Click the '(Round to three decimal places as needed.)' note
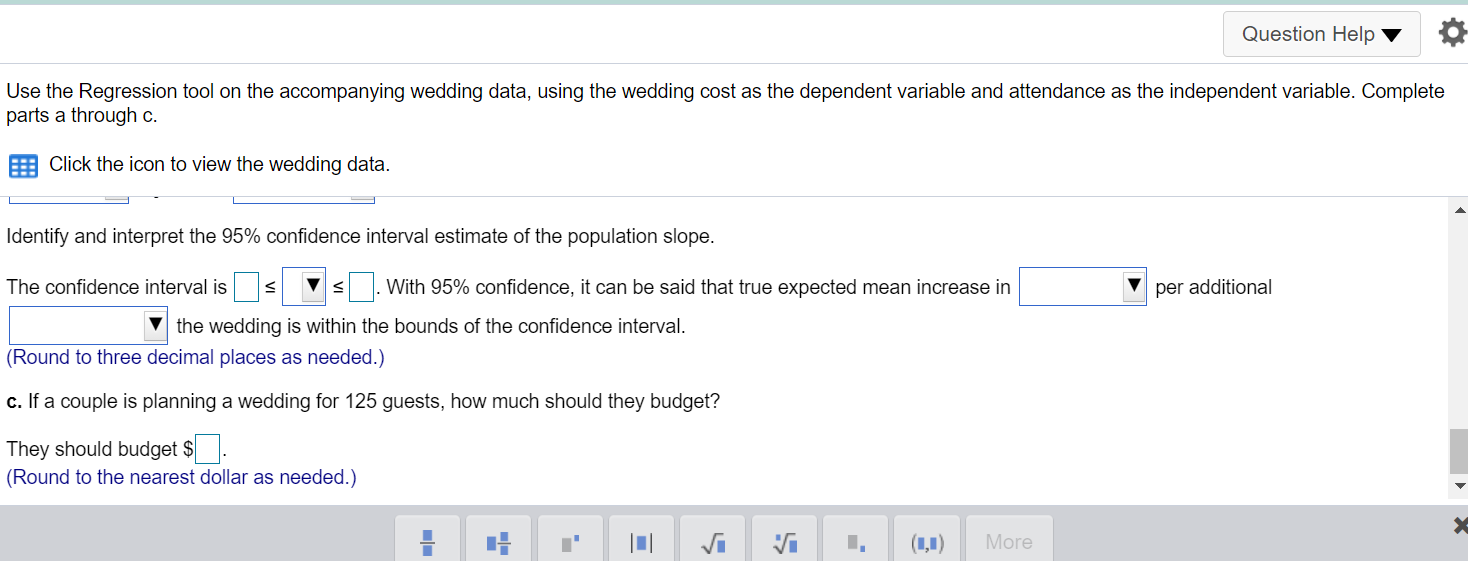This screenshot has width=1468, height=561. [x=195, y=357]
